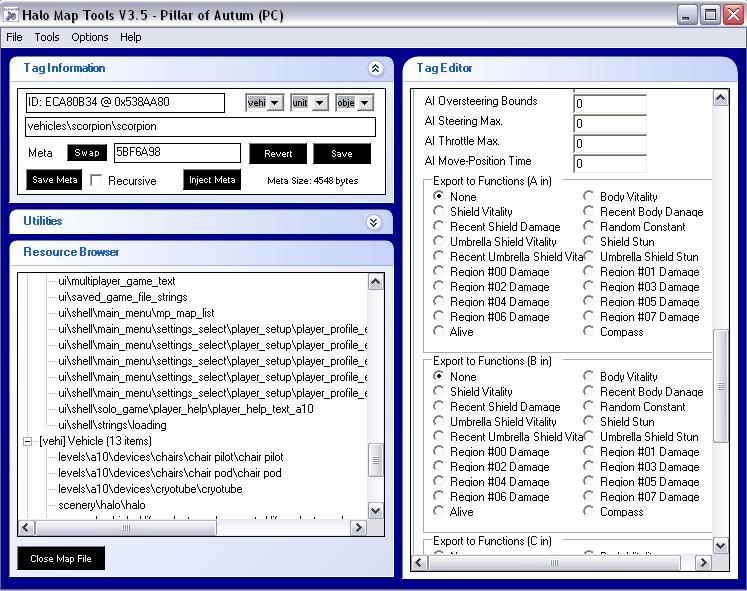Collapse the [vehi] Vehicle tree node
747x591 pixels.
coord(28,441)
